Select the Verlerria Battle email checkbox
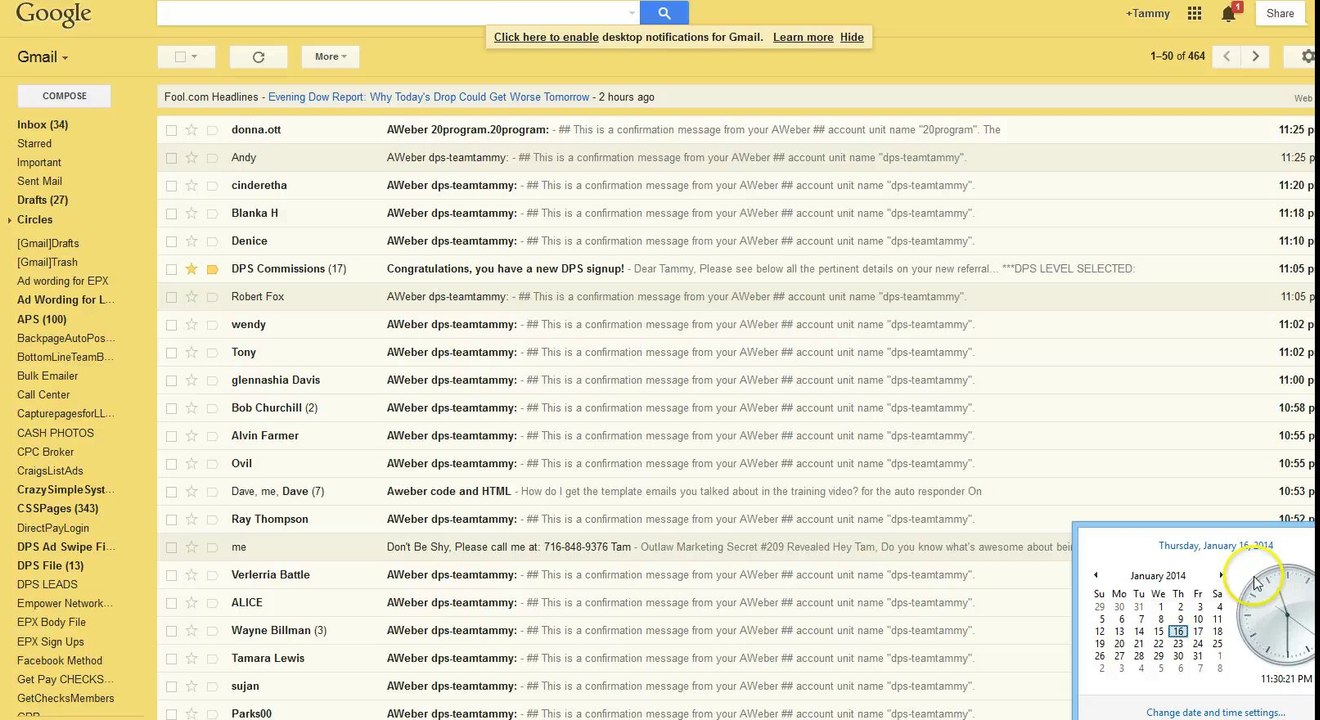Image resolution: width=1320 pixels, height=720 pixels. 171,575
